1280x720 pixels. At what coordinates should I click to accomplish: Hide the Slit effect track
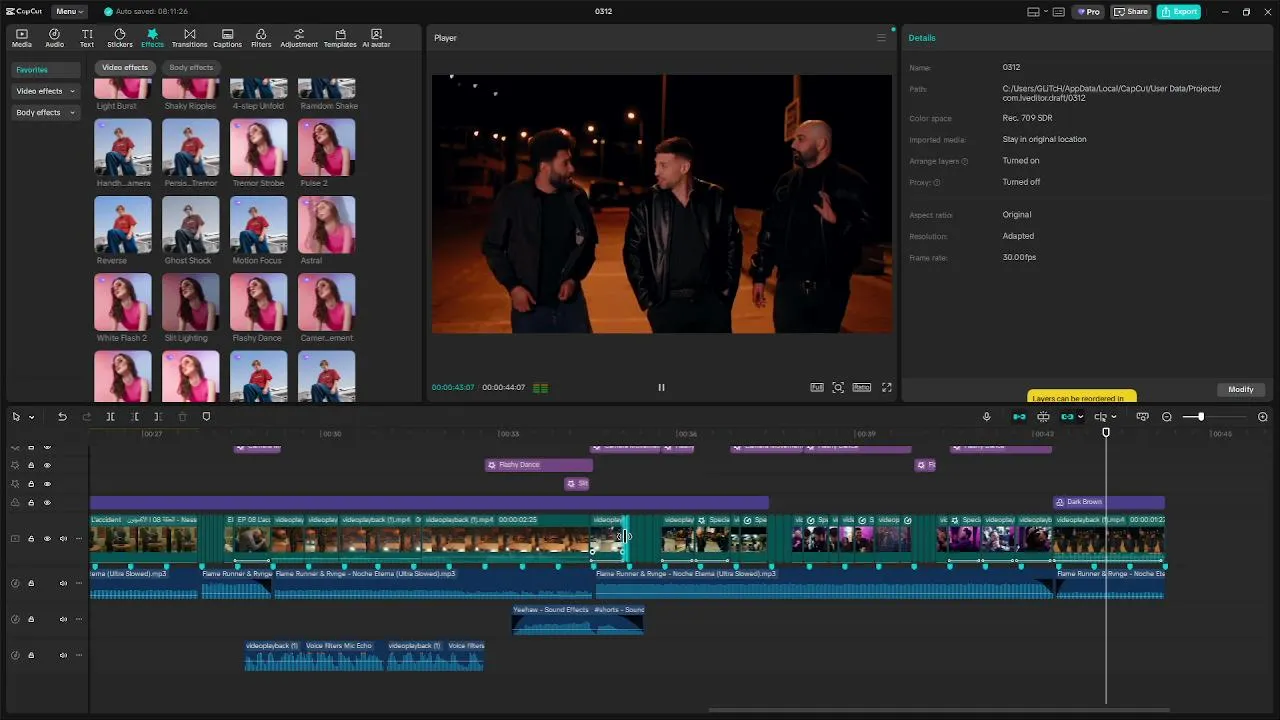coord(47,484)
